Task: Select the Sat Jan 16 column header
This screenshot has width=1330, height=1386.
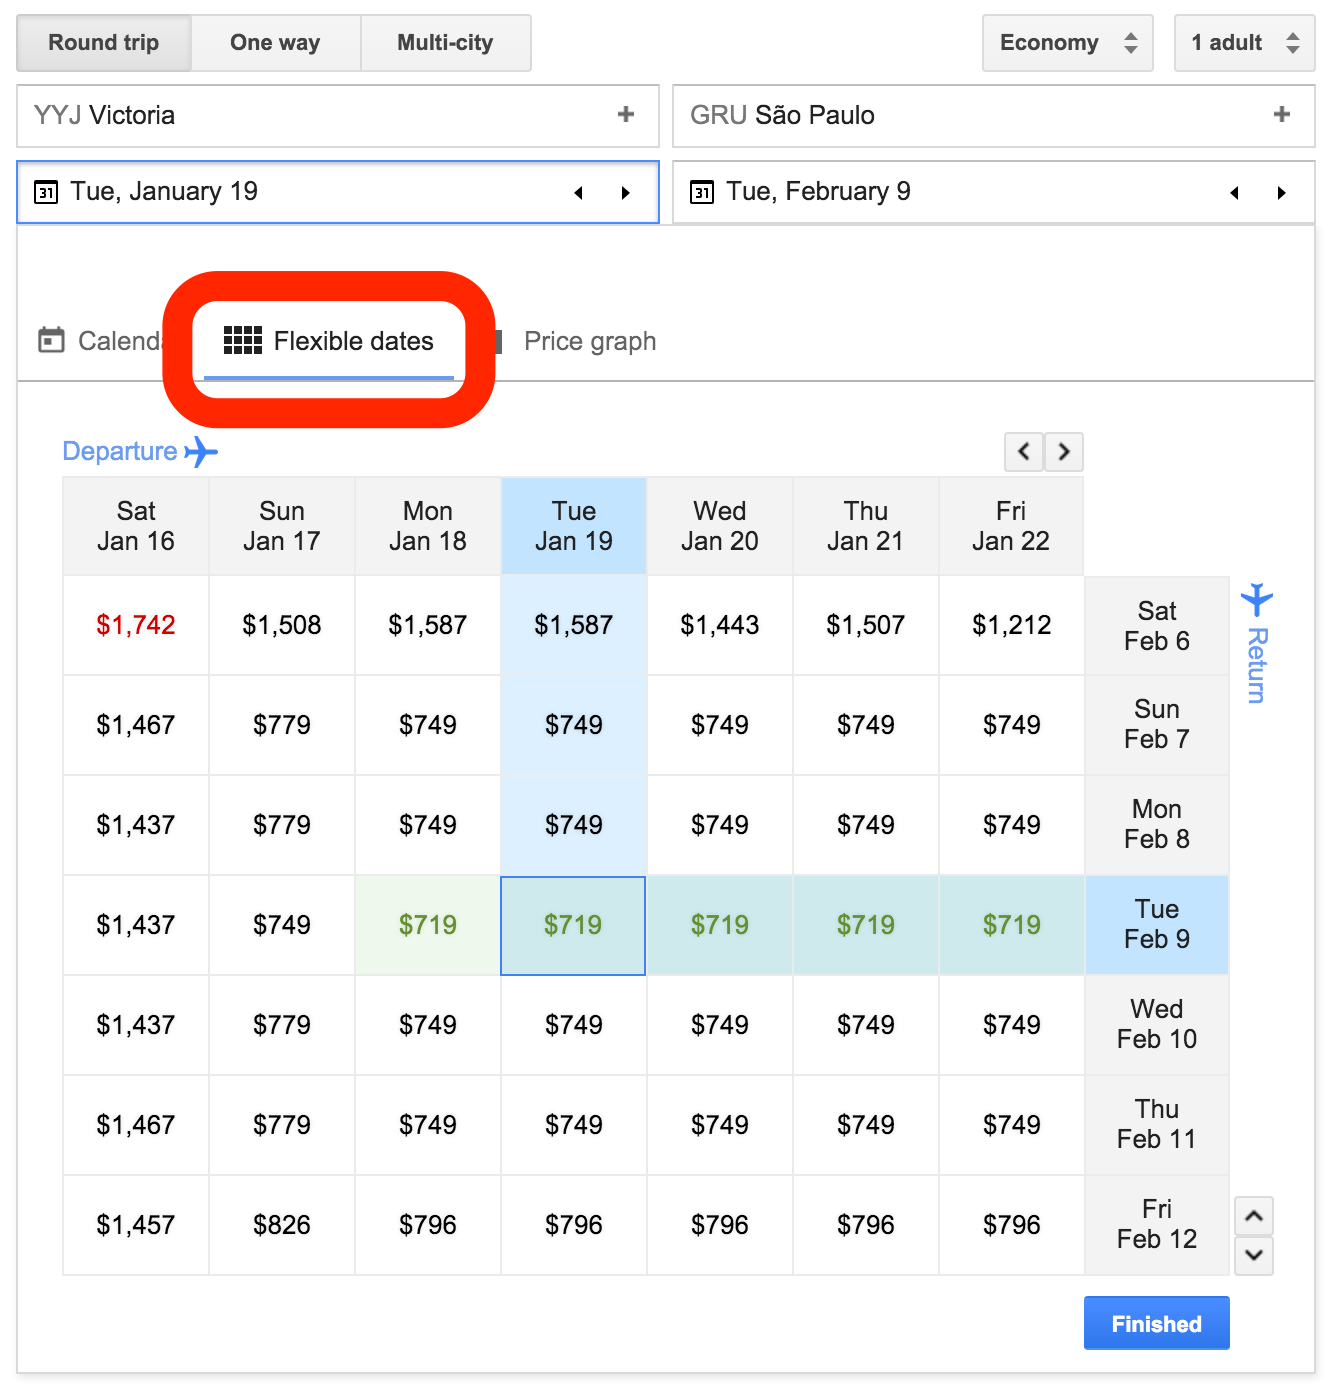Action: 136,526
